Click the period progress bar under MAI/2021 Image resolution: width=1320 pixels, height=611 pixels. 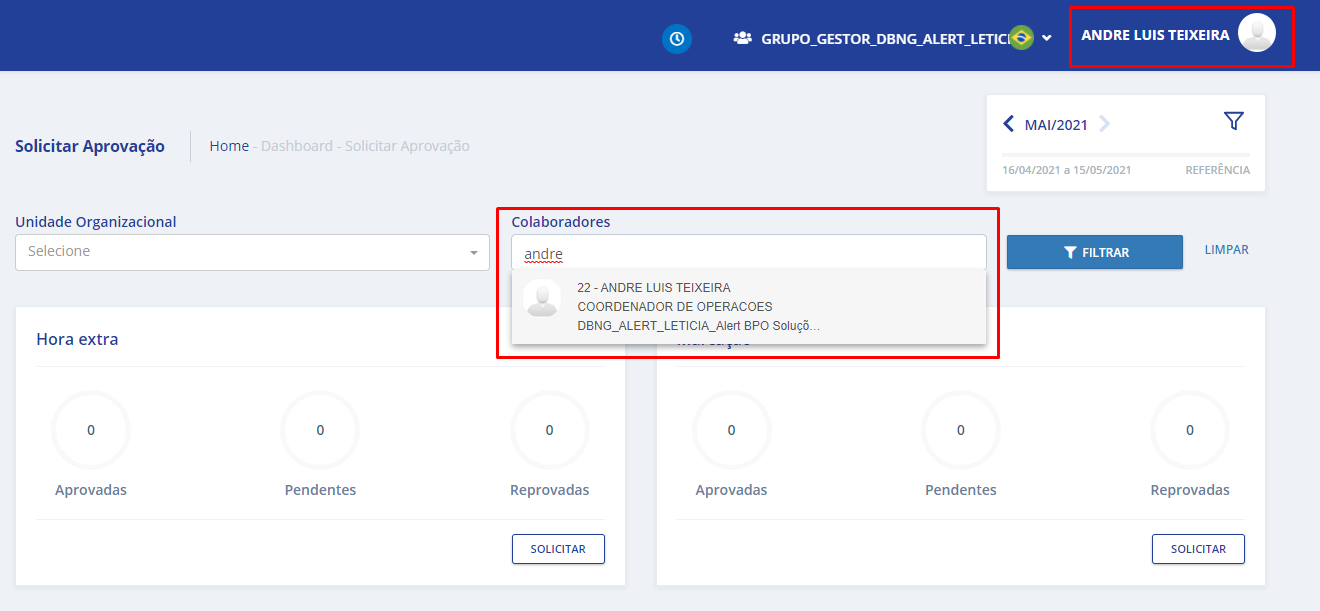[x=1125, y=155]
